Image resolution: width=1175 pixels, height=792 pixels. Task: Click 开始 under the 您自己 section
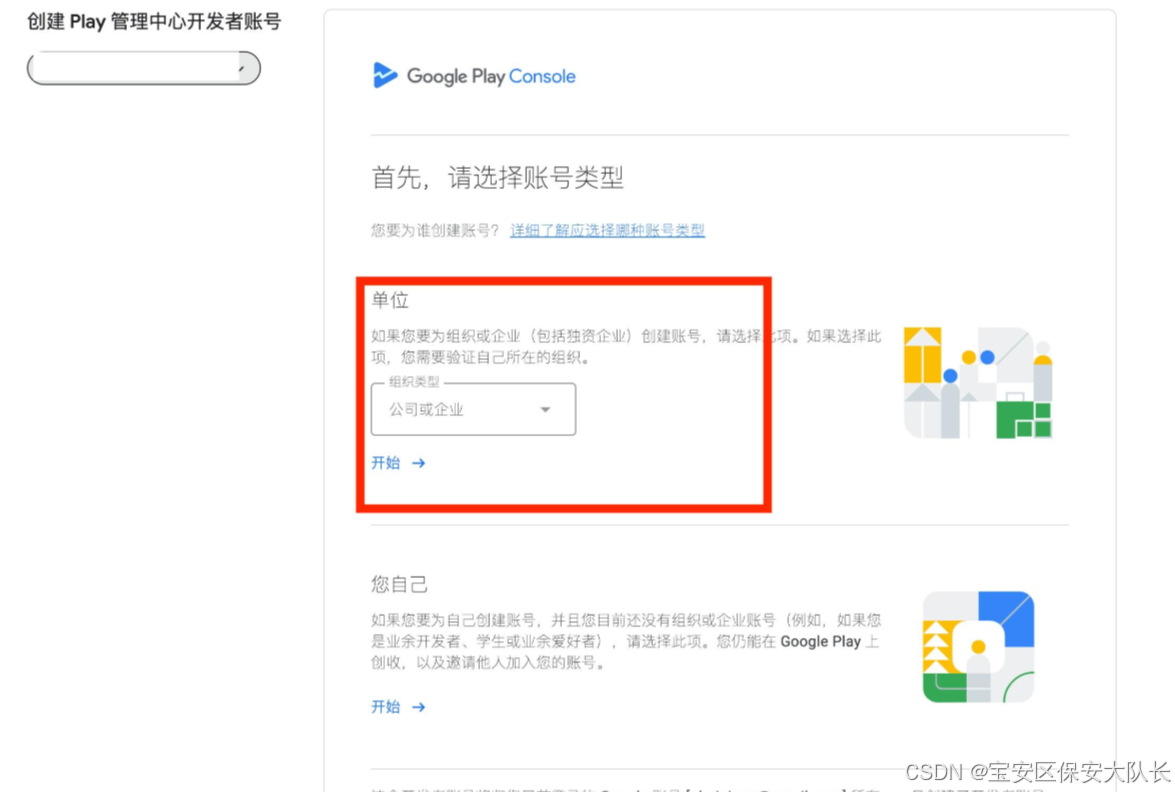(x=385, y=707)
